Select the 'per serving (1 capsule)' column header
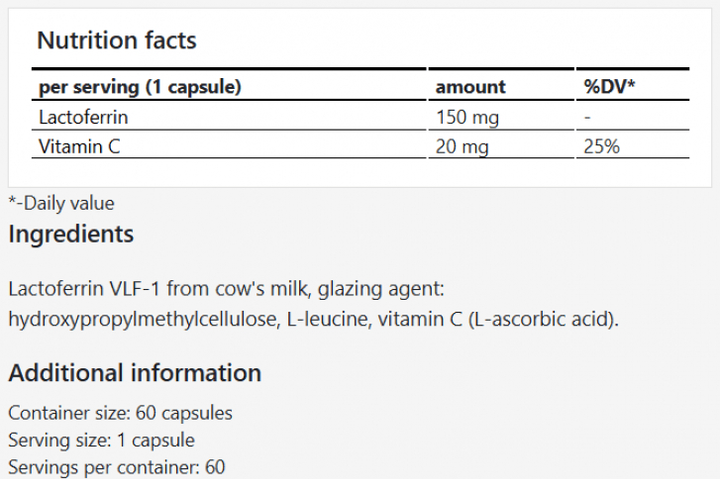The height and width of the screenshot is (479, 720). coord(141,87)
